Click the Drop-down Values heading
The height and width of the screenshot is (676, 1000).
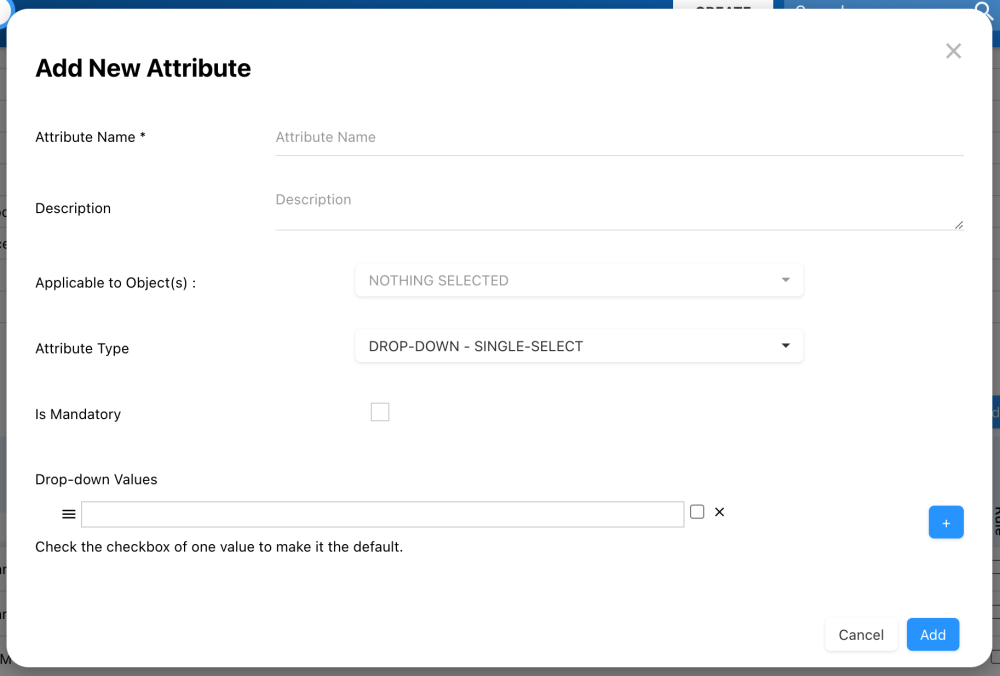pyautogui.click(x=96, y=480)
